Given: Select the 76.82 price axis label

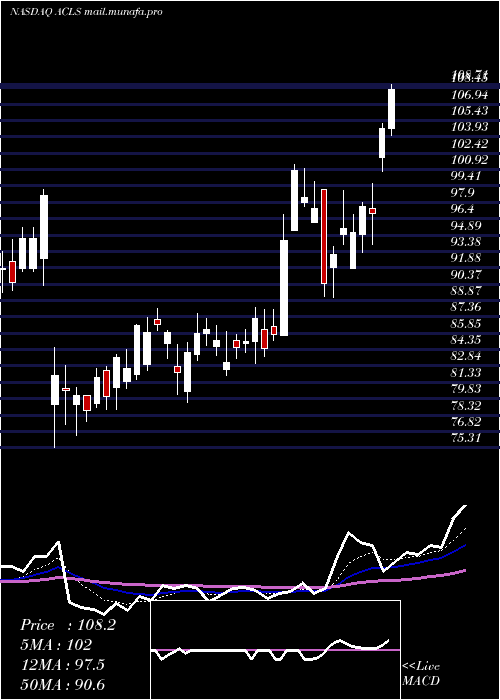Looking at the screenshot, I should (466, 422).
